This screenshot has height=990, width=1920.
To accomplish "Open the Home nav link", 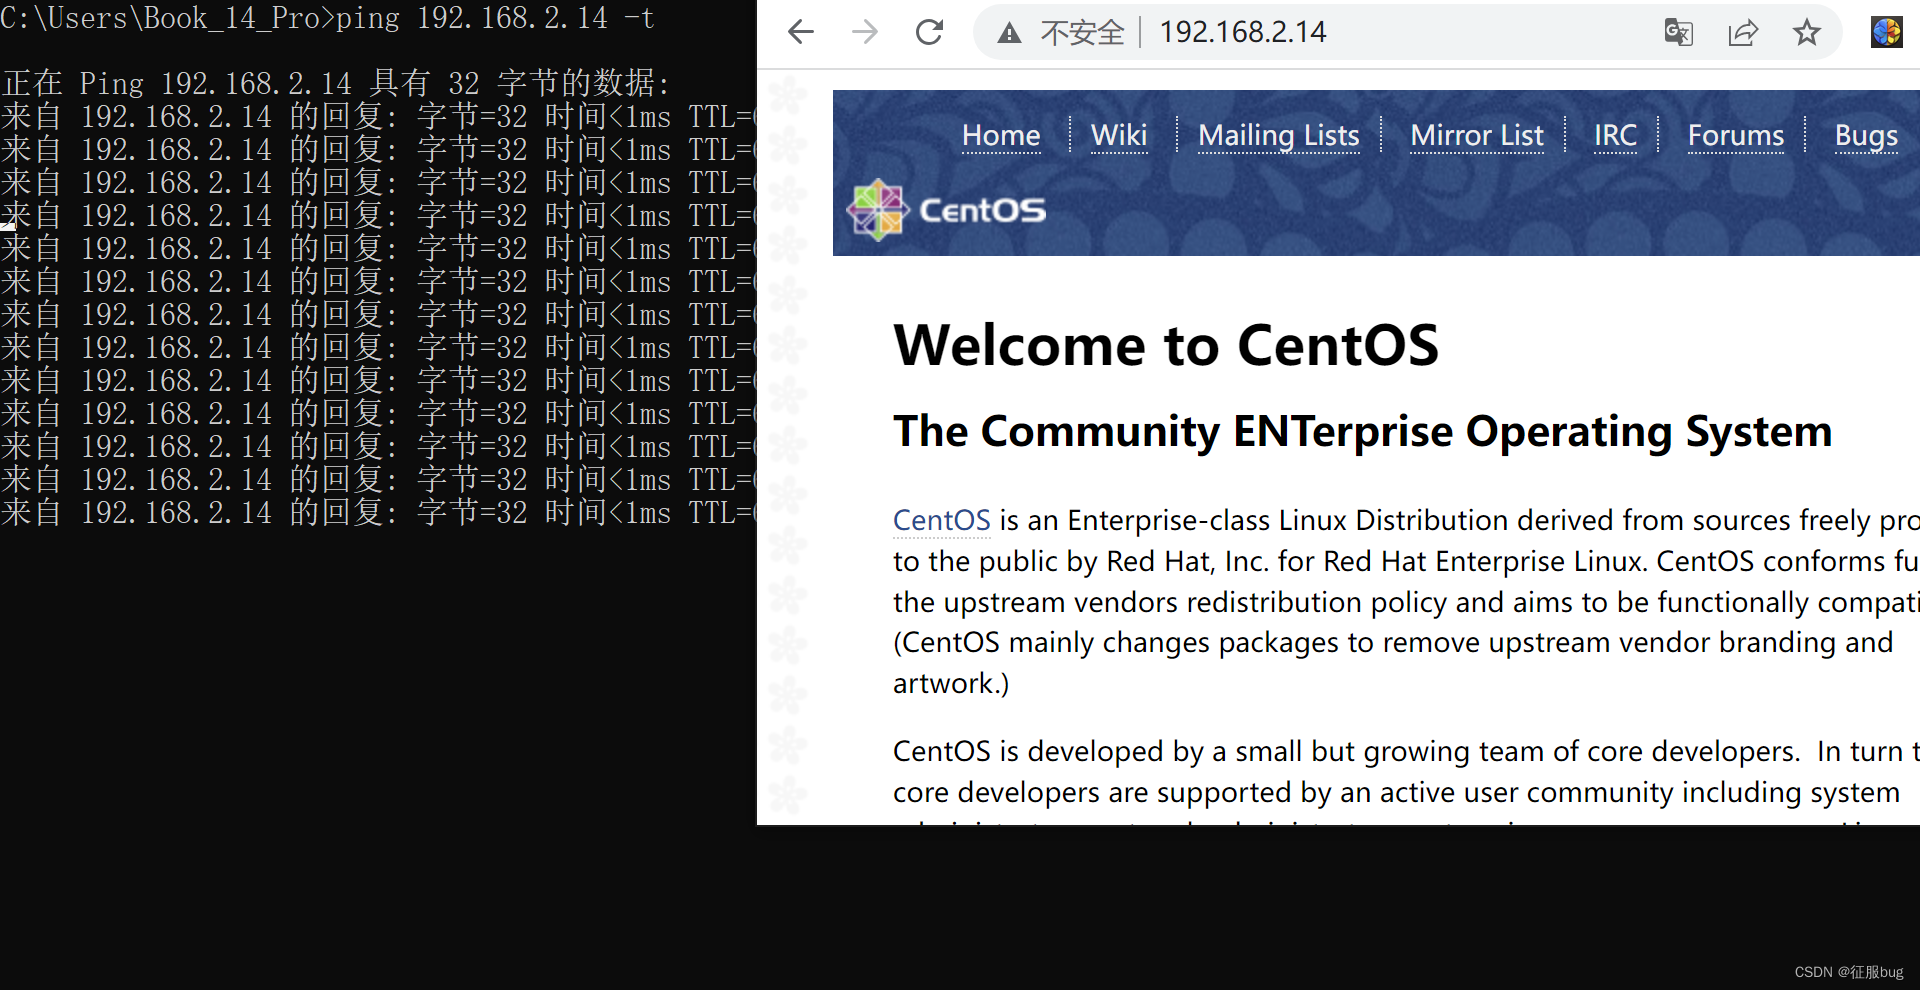I will pos(1001,136).
